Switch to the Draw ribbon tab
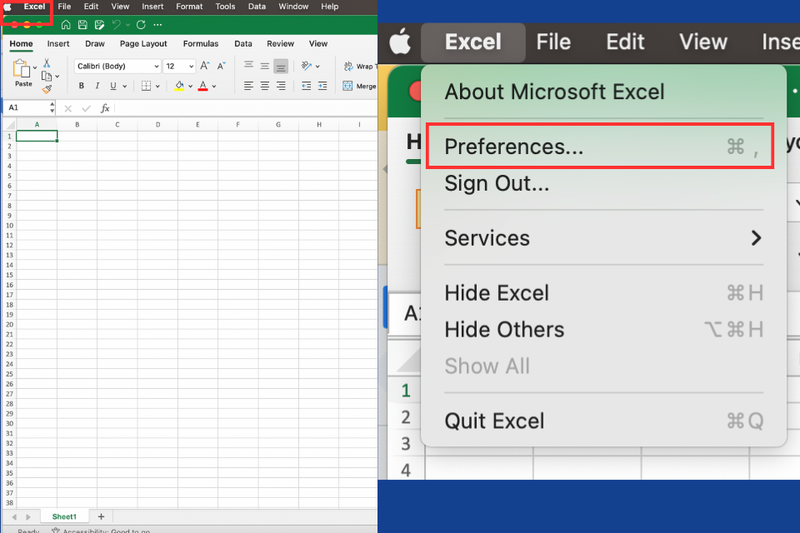Screen dimensions: 800x533 95,44
